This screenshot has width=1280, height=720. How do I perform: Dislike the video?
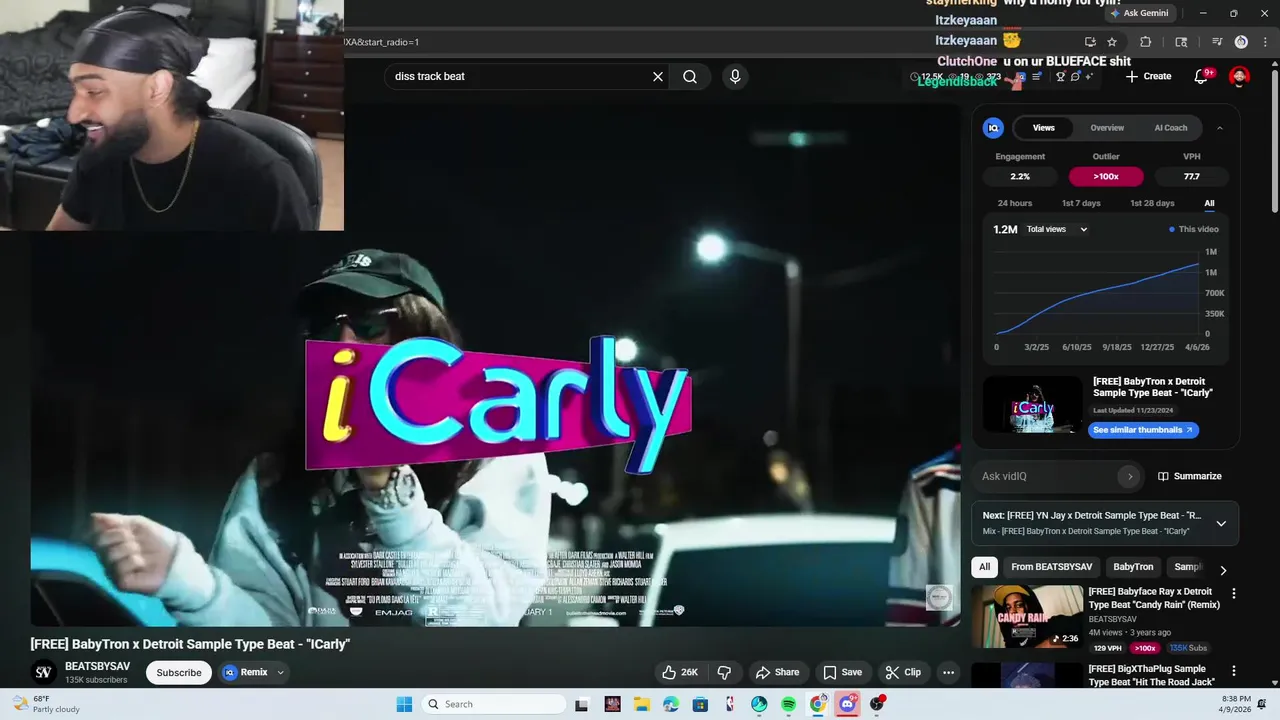tap(725, 672)
